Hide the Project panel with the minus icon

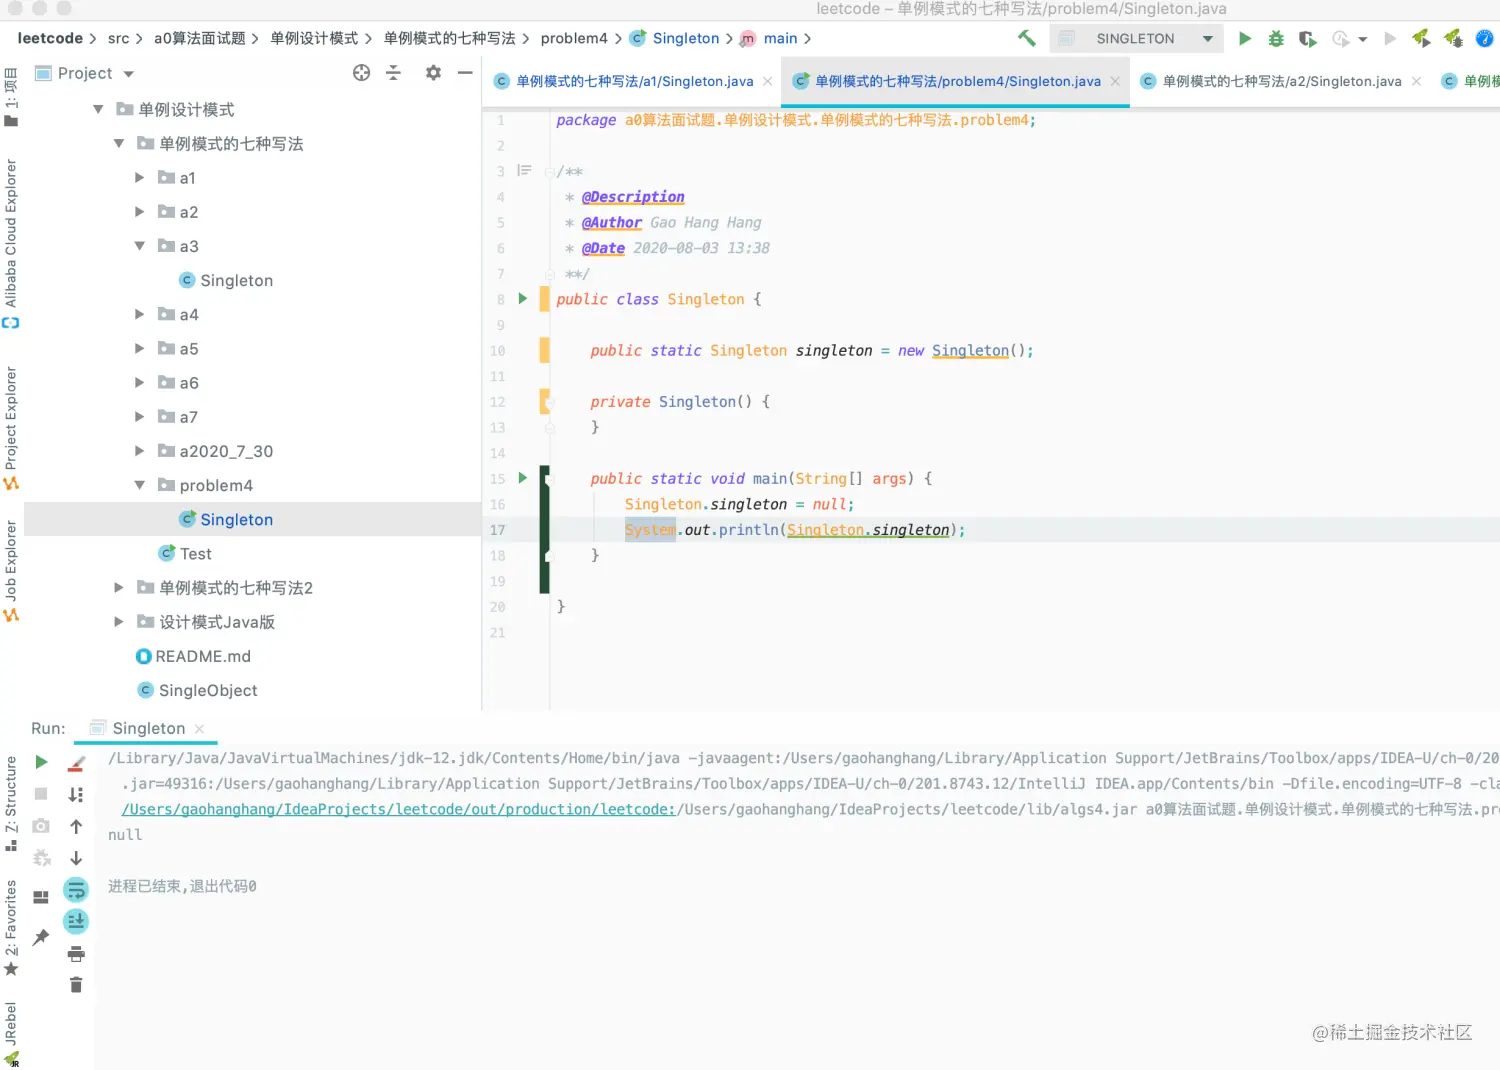(464, 72)
